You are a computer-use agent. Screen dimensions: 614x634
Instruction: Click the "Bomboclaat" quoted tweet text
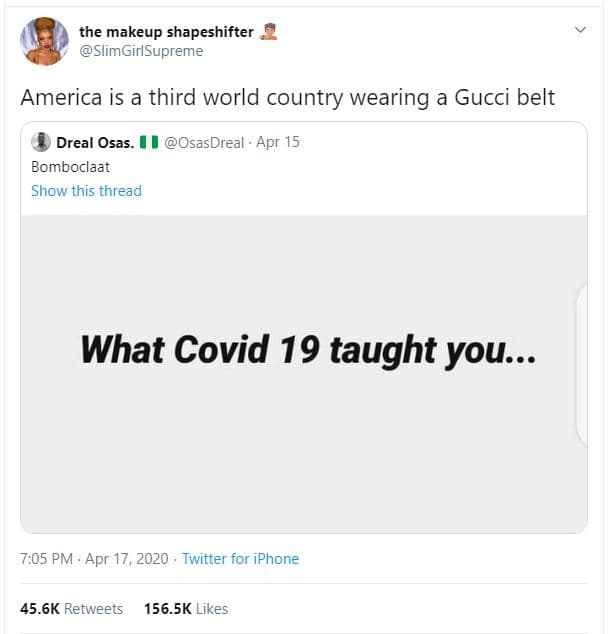pos(70,167)
